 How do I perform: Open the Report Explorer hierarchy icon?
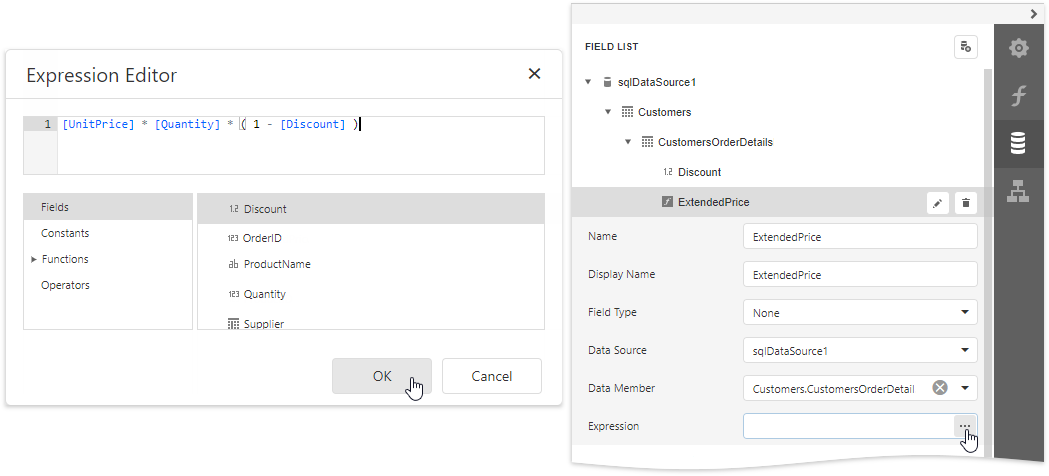1018,191
